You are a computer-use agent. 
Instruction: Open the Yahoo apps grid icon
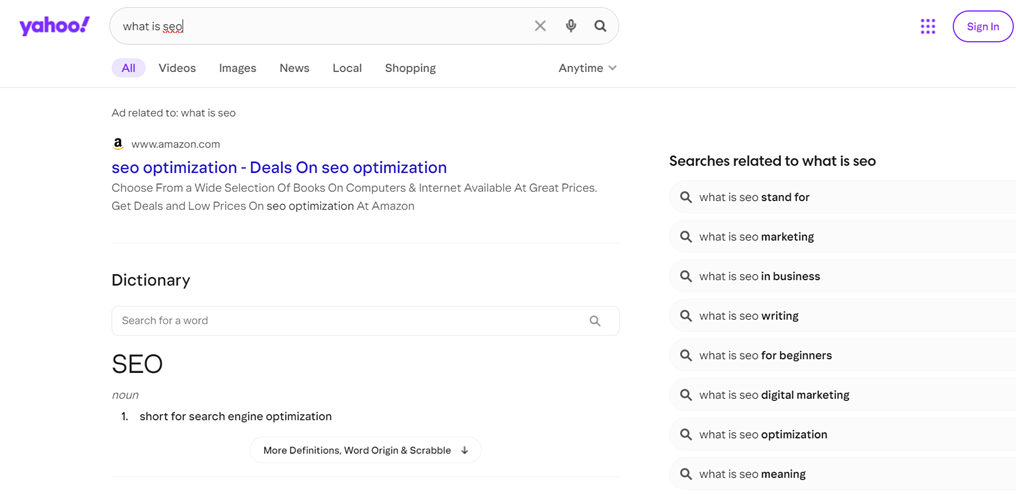pyautogui.click(x=928, y=27)
